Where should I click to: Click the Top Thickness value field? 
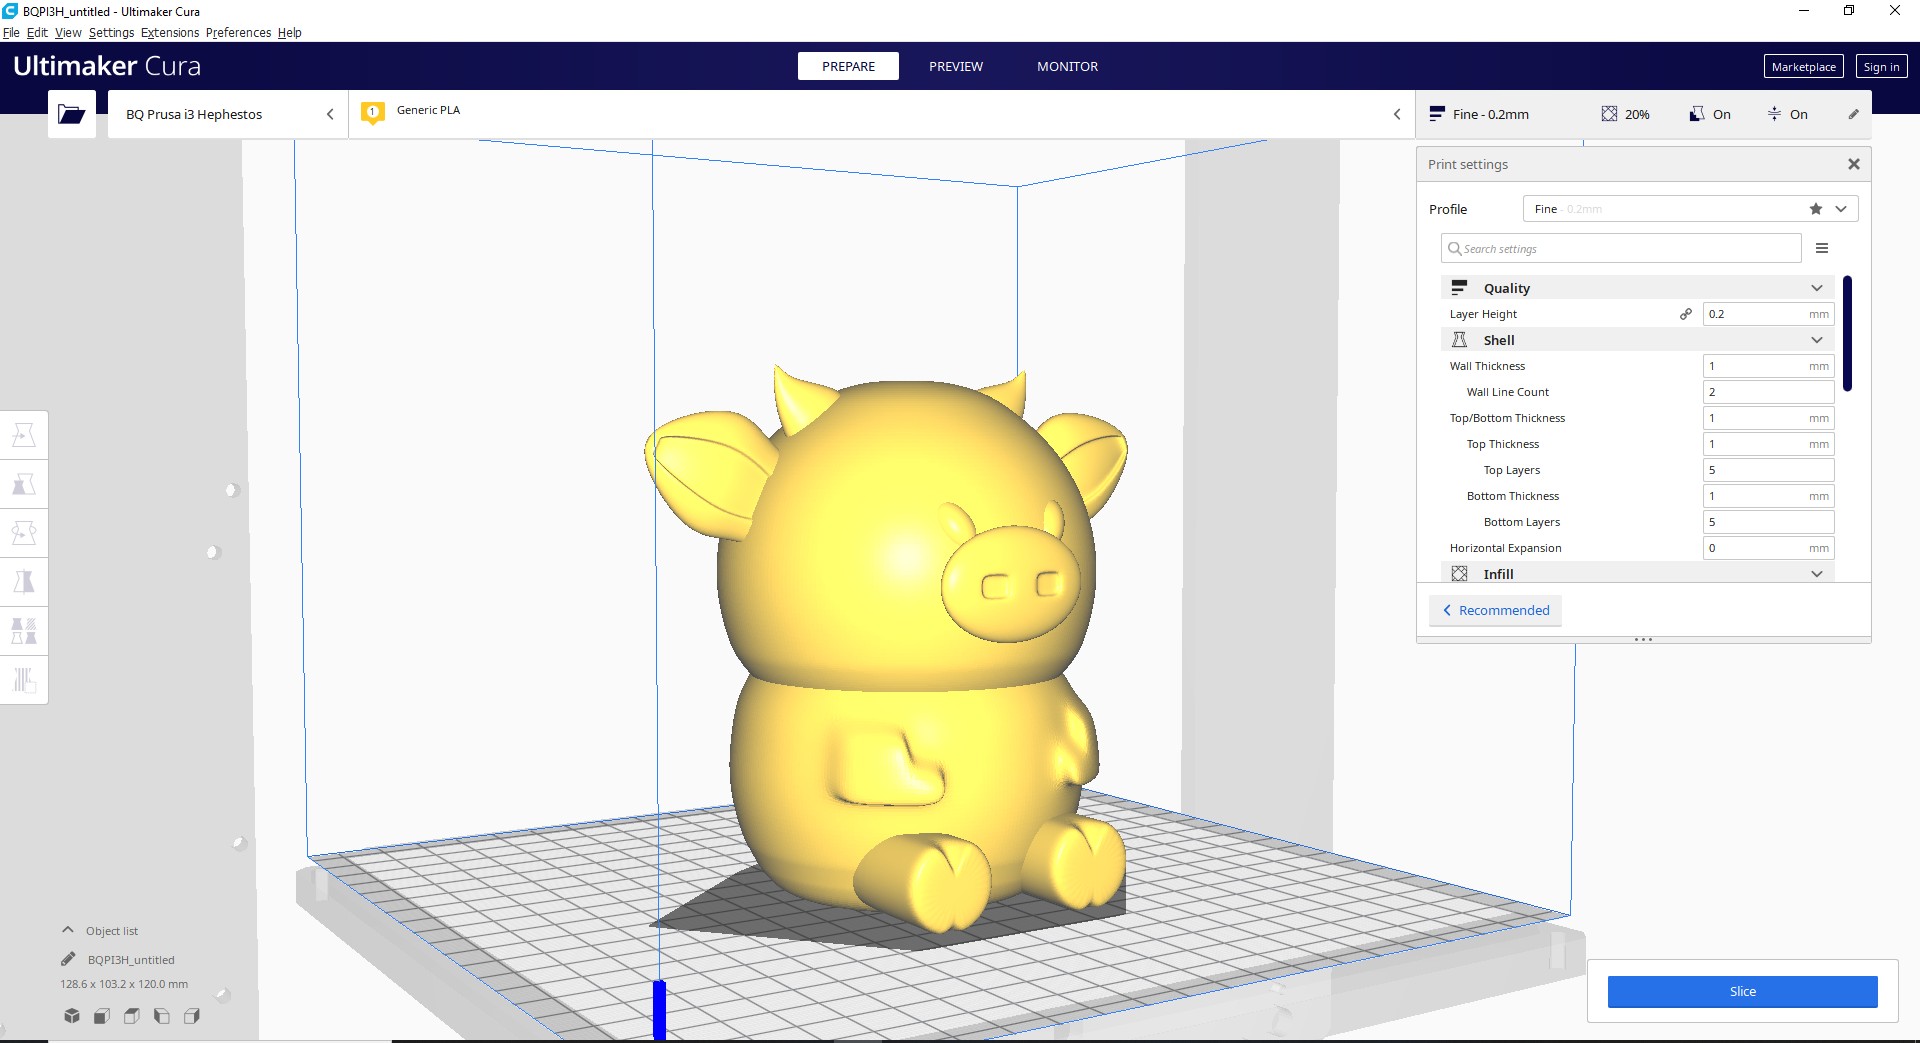pos(1768,444)
